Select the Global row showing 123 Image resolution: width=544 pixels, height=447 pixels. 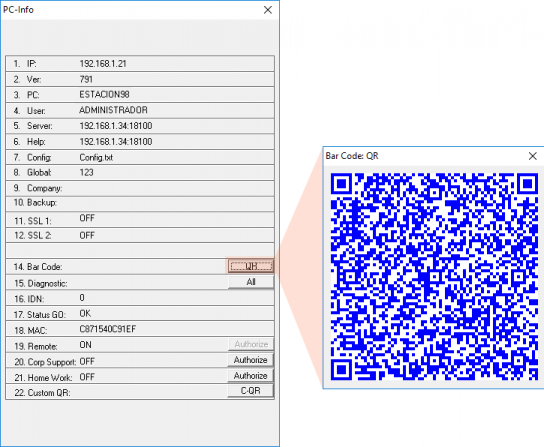tap(140, 172)
